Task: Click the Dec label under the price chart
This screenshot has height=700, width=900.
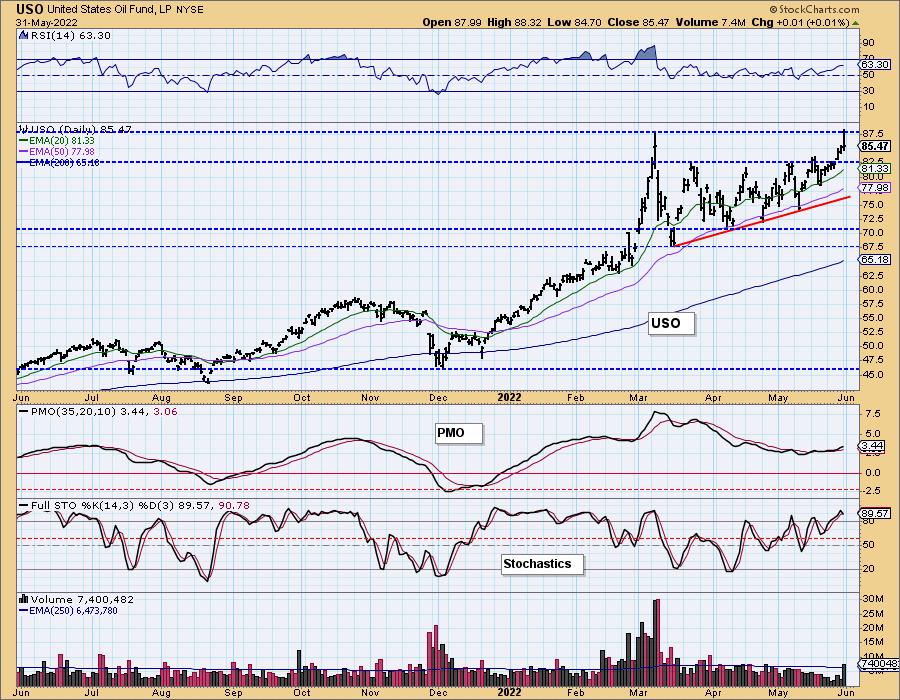Action: (x=439, y=398)
